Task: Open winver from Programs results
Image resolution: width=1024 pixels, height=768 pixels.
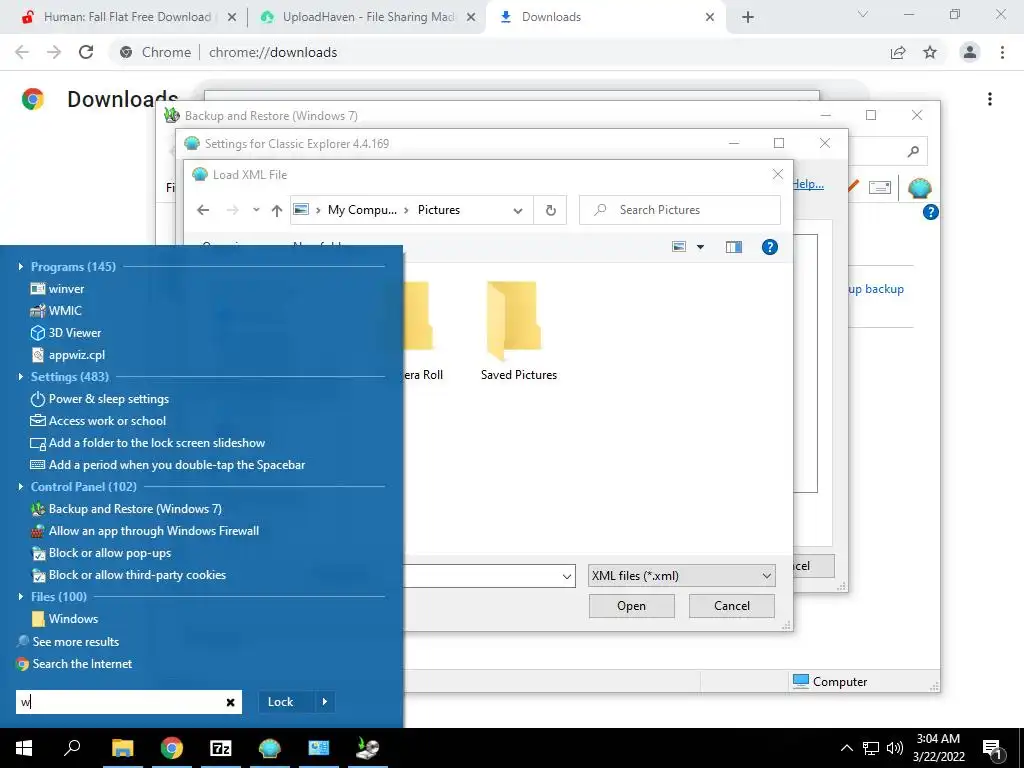Action: (57, 289)
